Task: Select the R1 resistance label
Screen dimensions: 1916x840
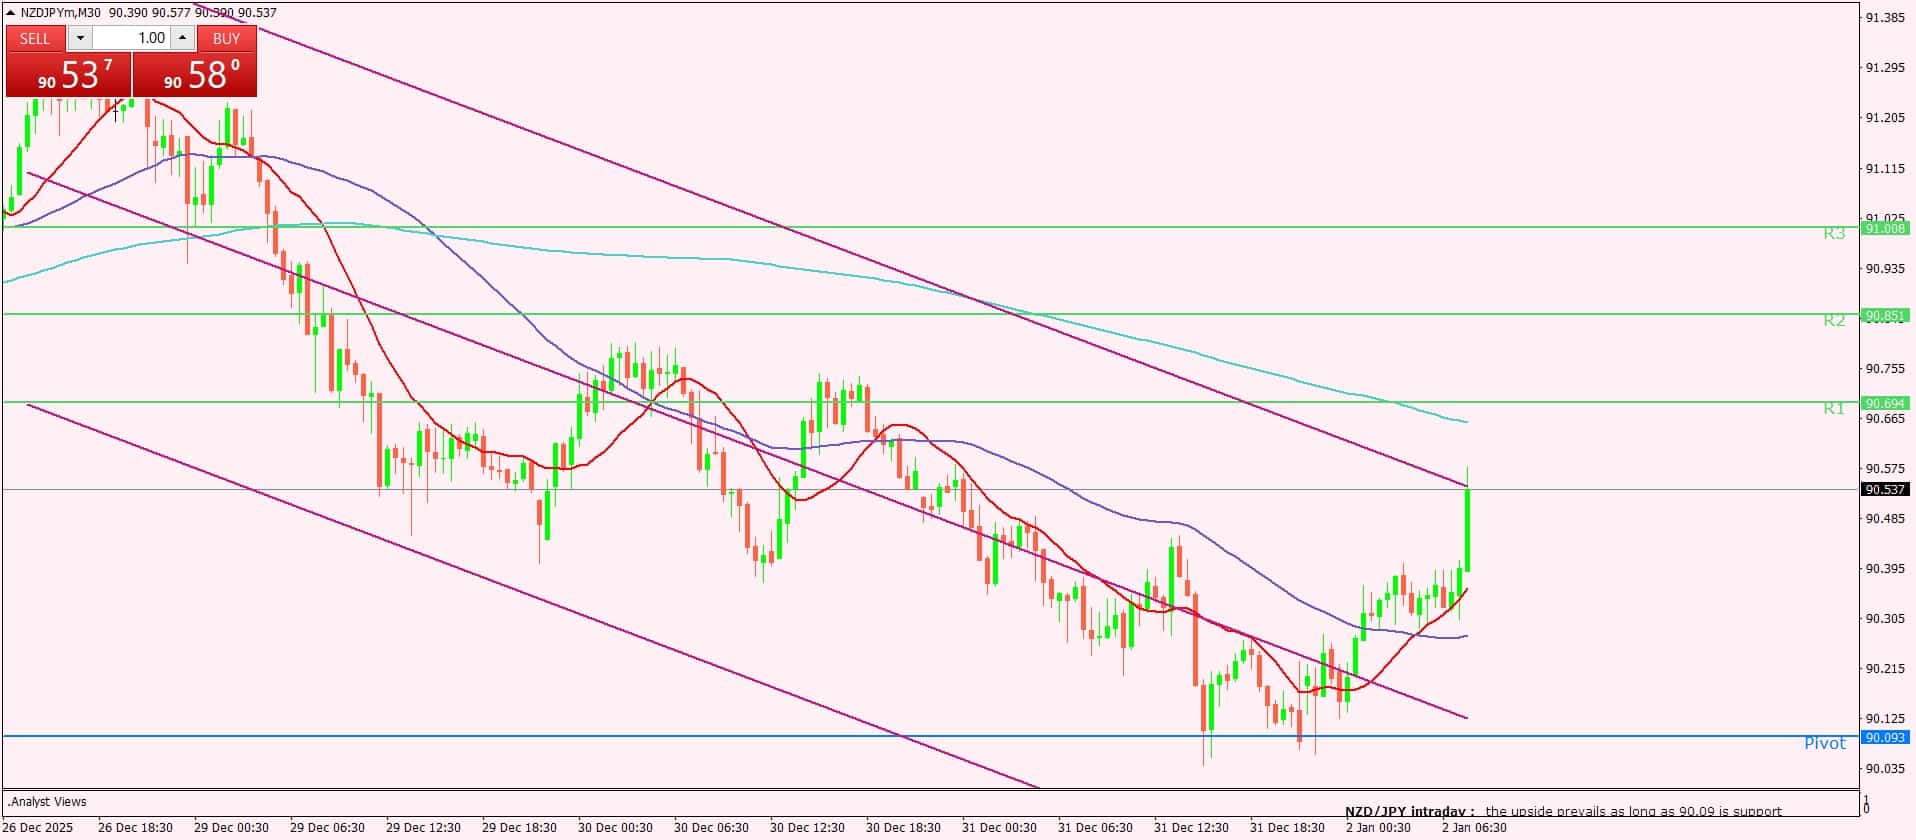Action: tap(1834, 408)
